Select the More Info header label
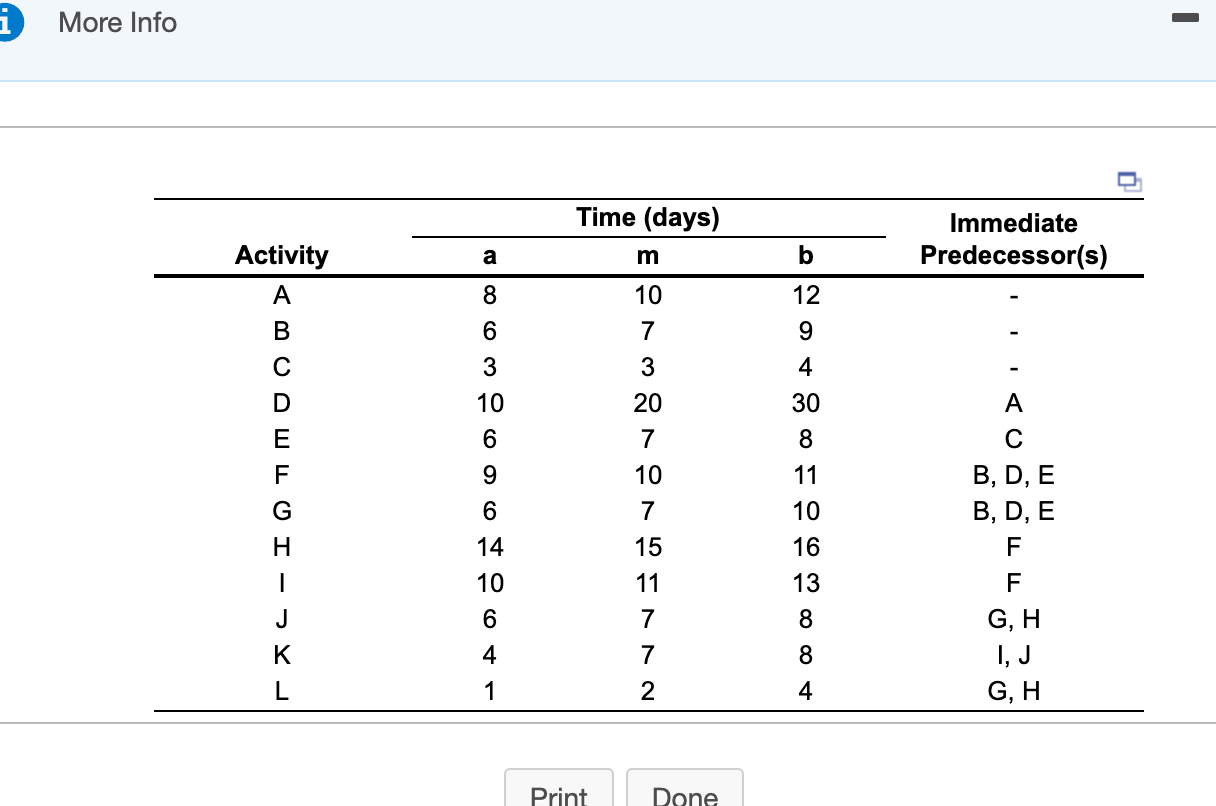The image size is (1216, 806). coord(116,22)
